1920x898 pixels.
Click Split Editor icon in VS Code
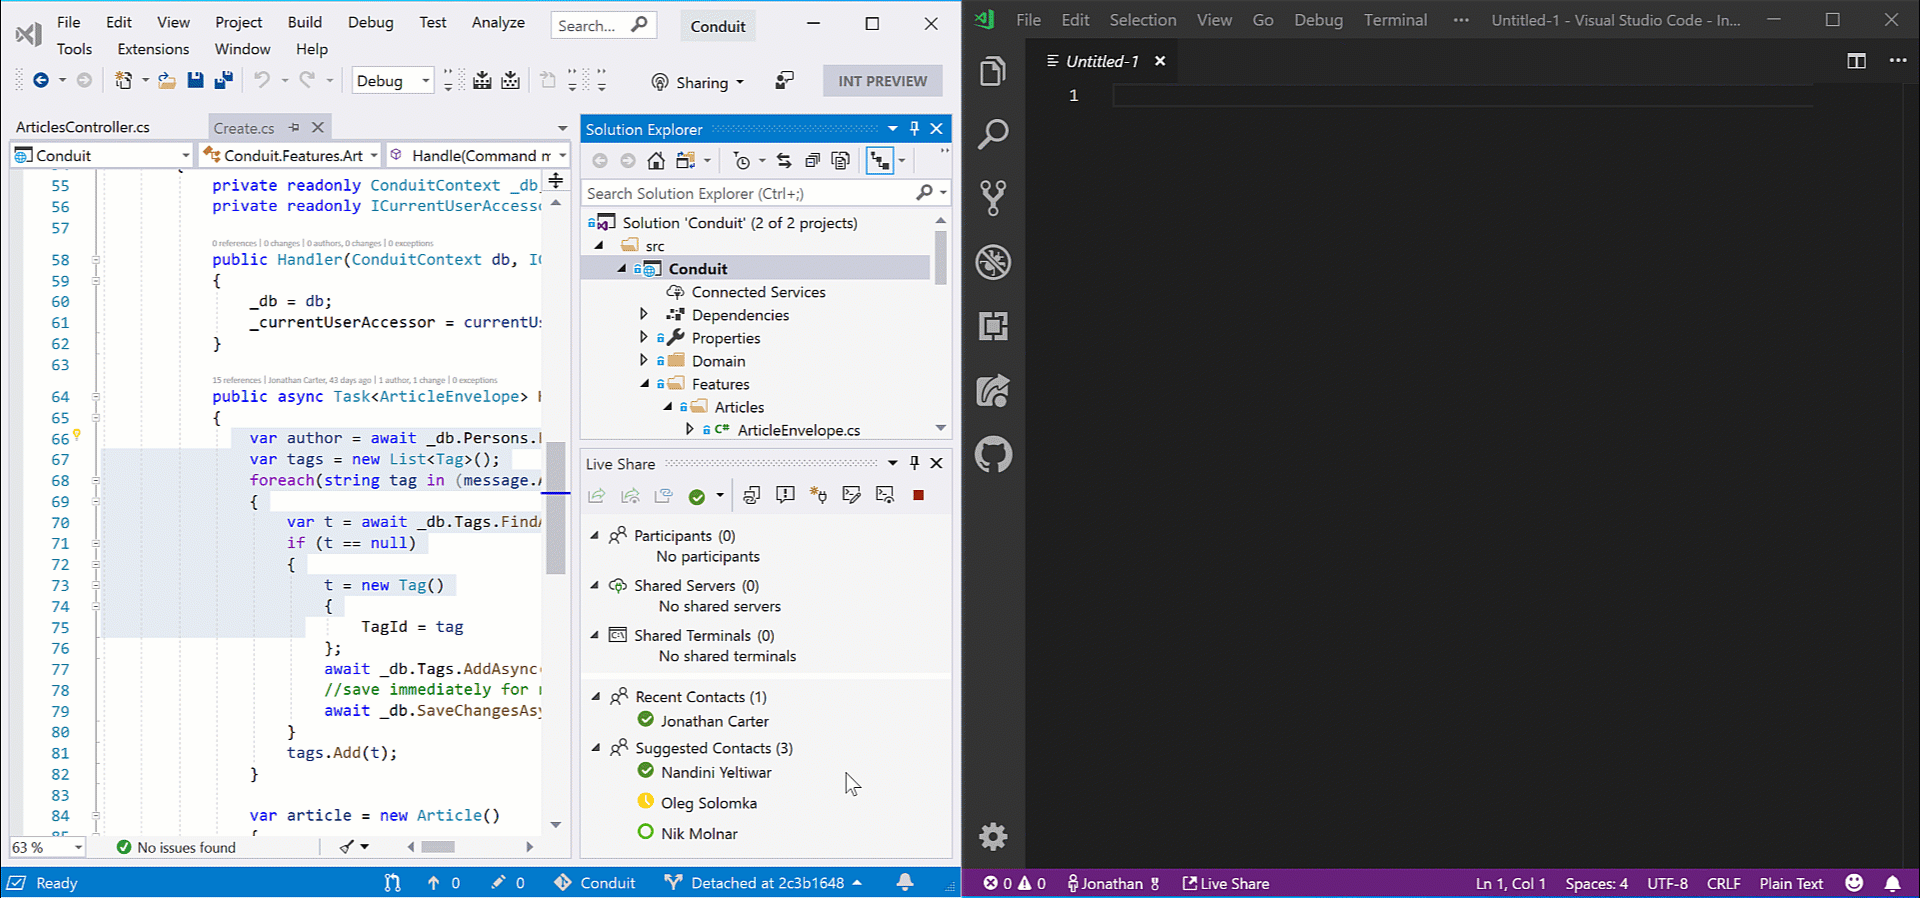1857,61
